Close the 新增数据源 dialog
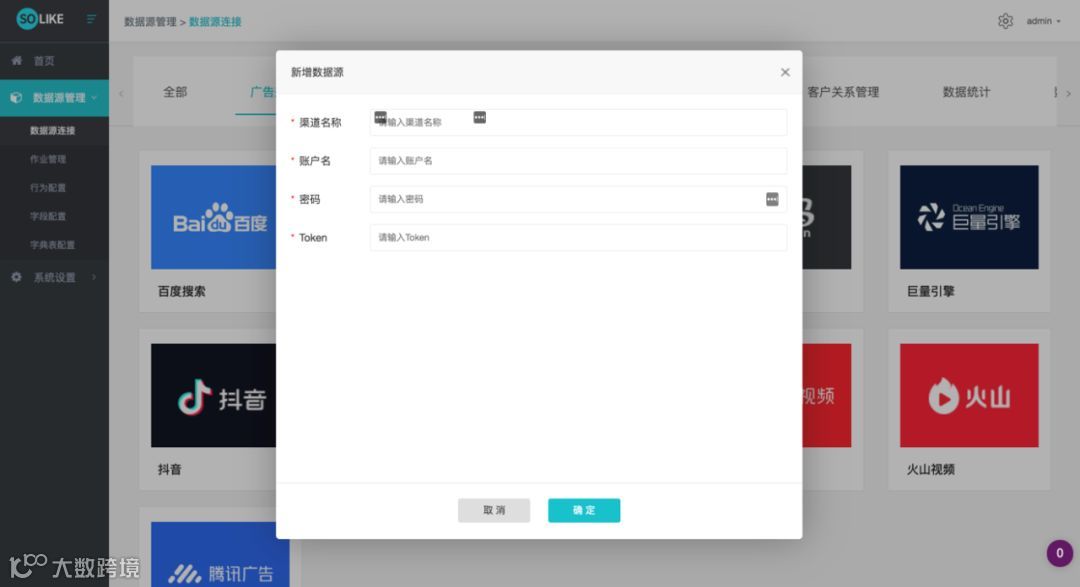 click(785, 72)
